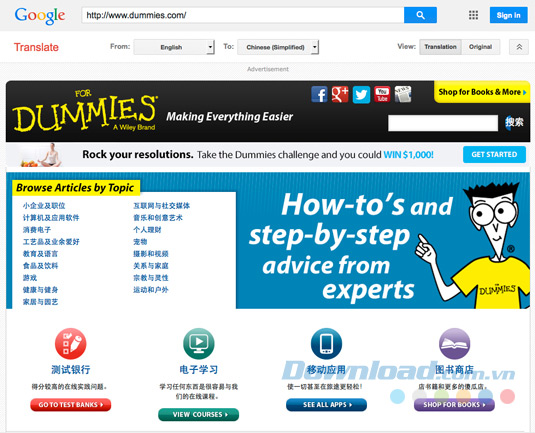
Task: Open the 工艺品及业余爱好 topic link
Action: pos(51,242)
